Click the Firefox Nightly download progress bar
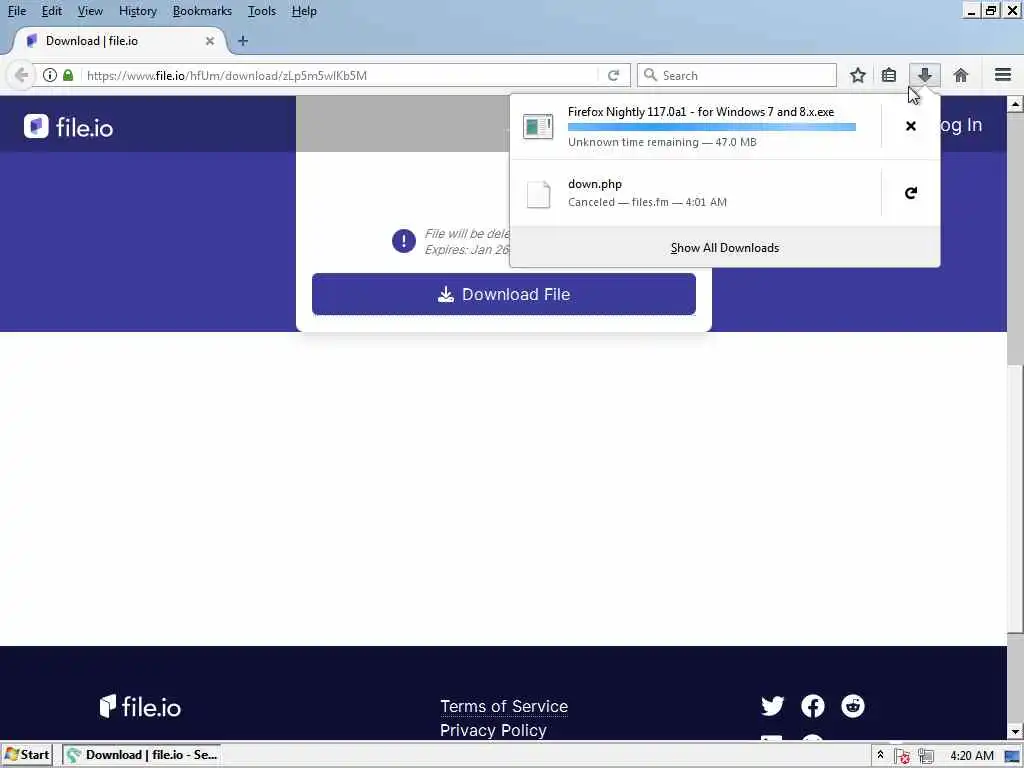The width and height of the screenshot is (1024, 768). (712, 127)
